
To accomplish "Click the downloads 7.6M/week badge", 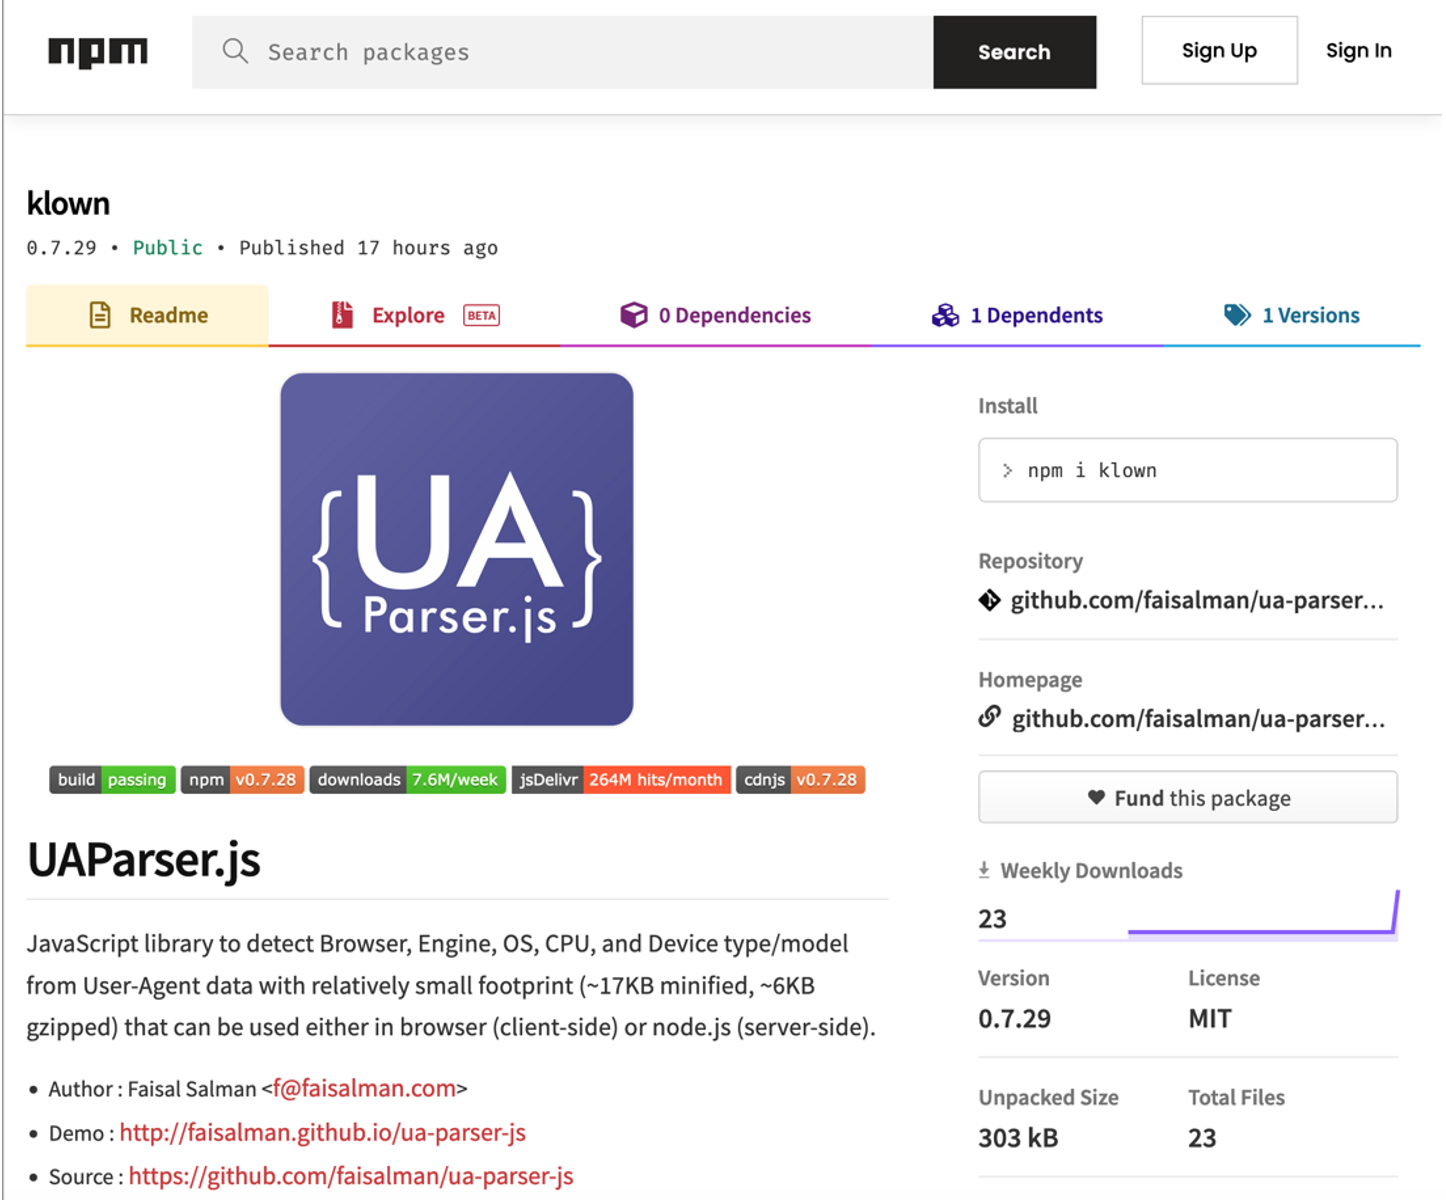I will pos(407,779).
